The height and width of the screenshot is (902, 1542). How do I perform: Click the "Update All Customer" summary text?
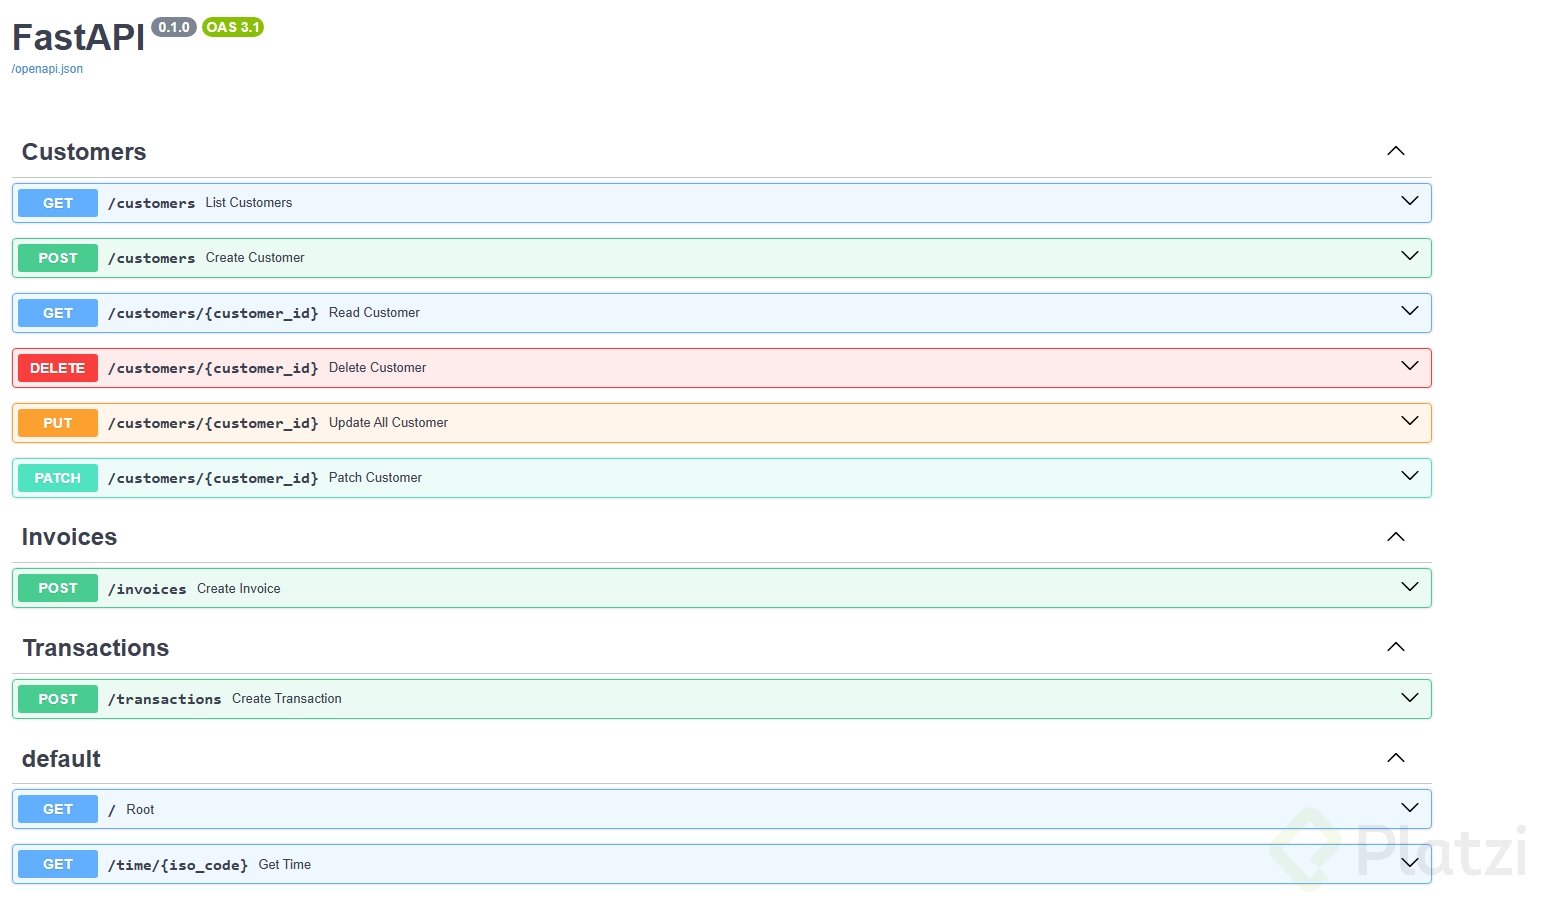click(388, 422)
